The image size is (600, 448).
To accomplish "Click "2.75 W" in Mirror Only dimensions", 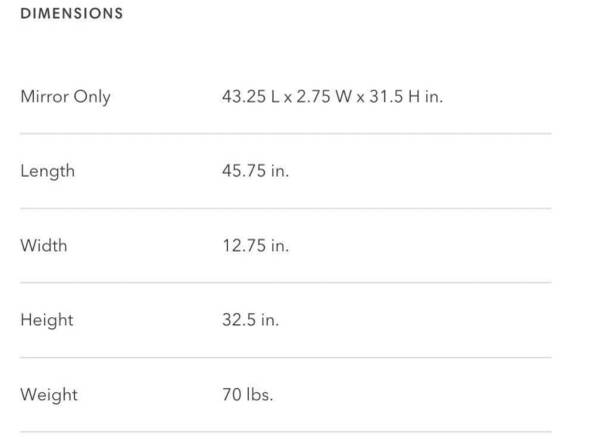I will (319, 97).
